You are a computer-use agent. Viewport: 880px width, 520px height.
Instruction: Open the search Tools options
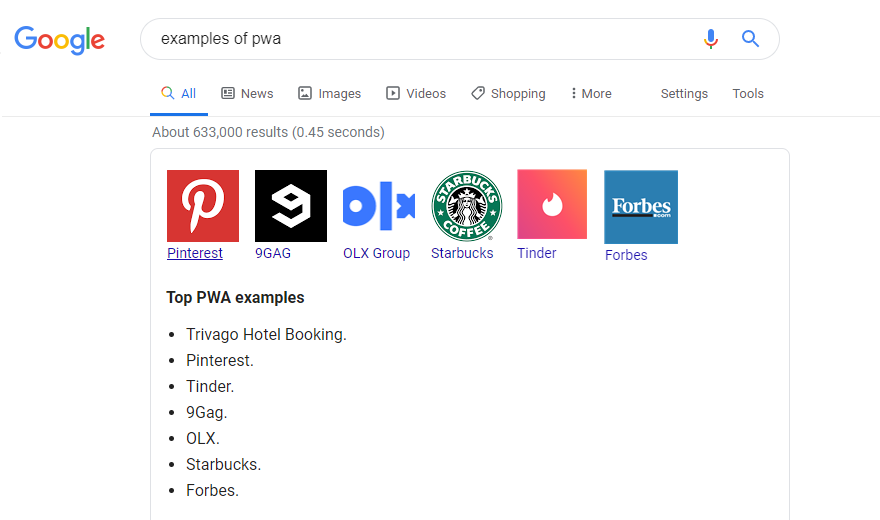748,93
